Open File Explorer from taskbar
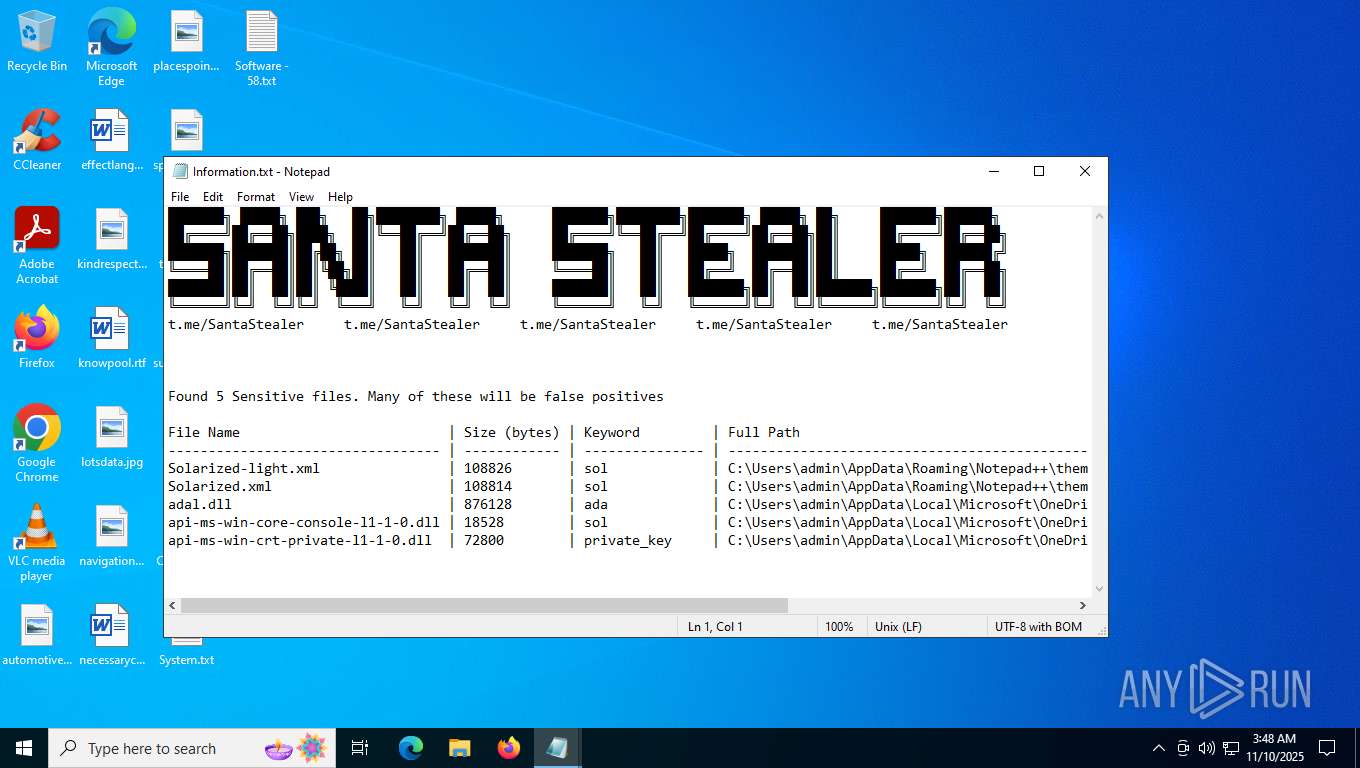This screenshot has height=768, width=1360. coord(459,748)
